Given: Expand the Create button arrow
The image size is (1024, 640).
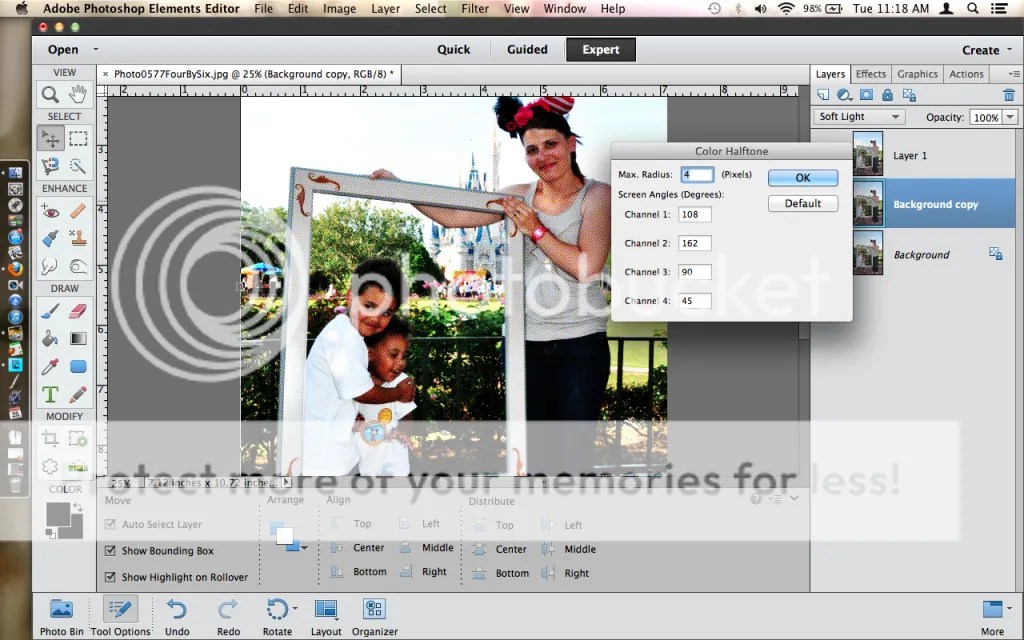Looking at the screenshot, I should (x=1010, y=50).
